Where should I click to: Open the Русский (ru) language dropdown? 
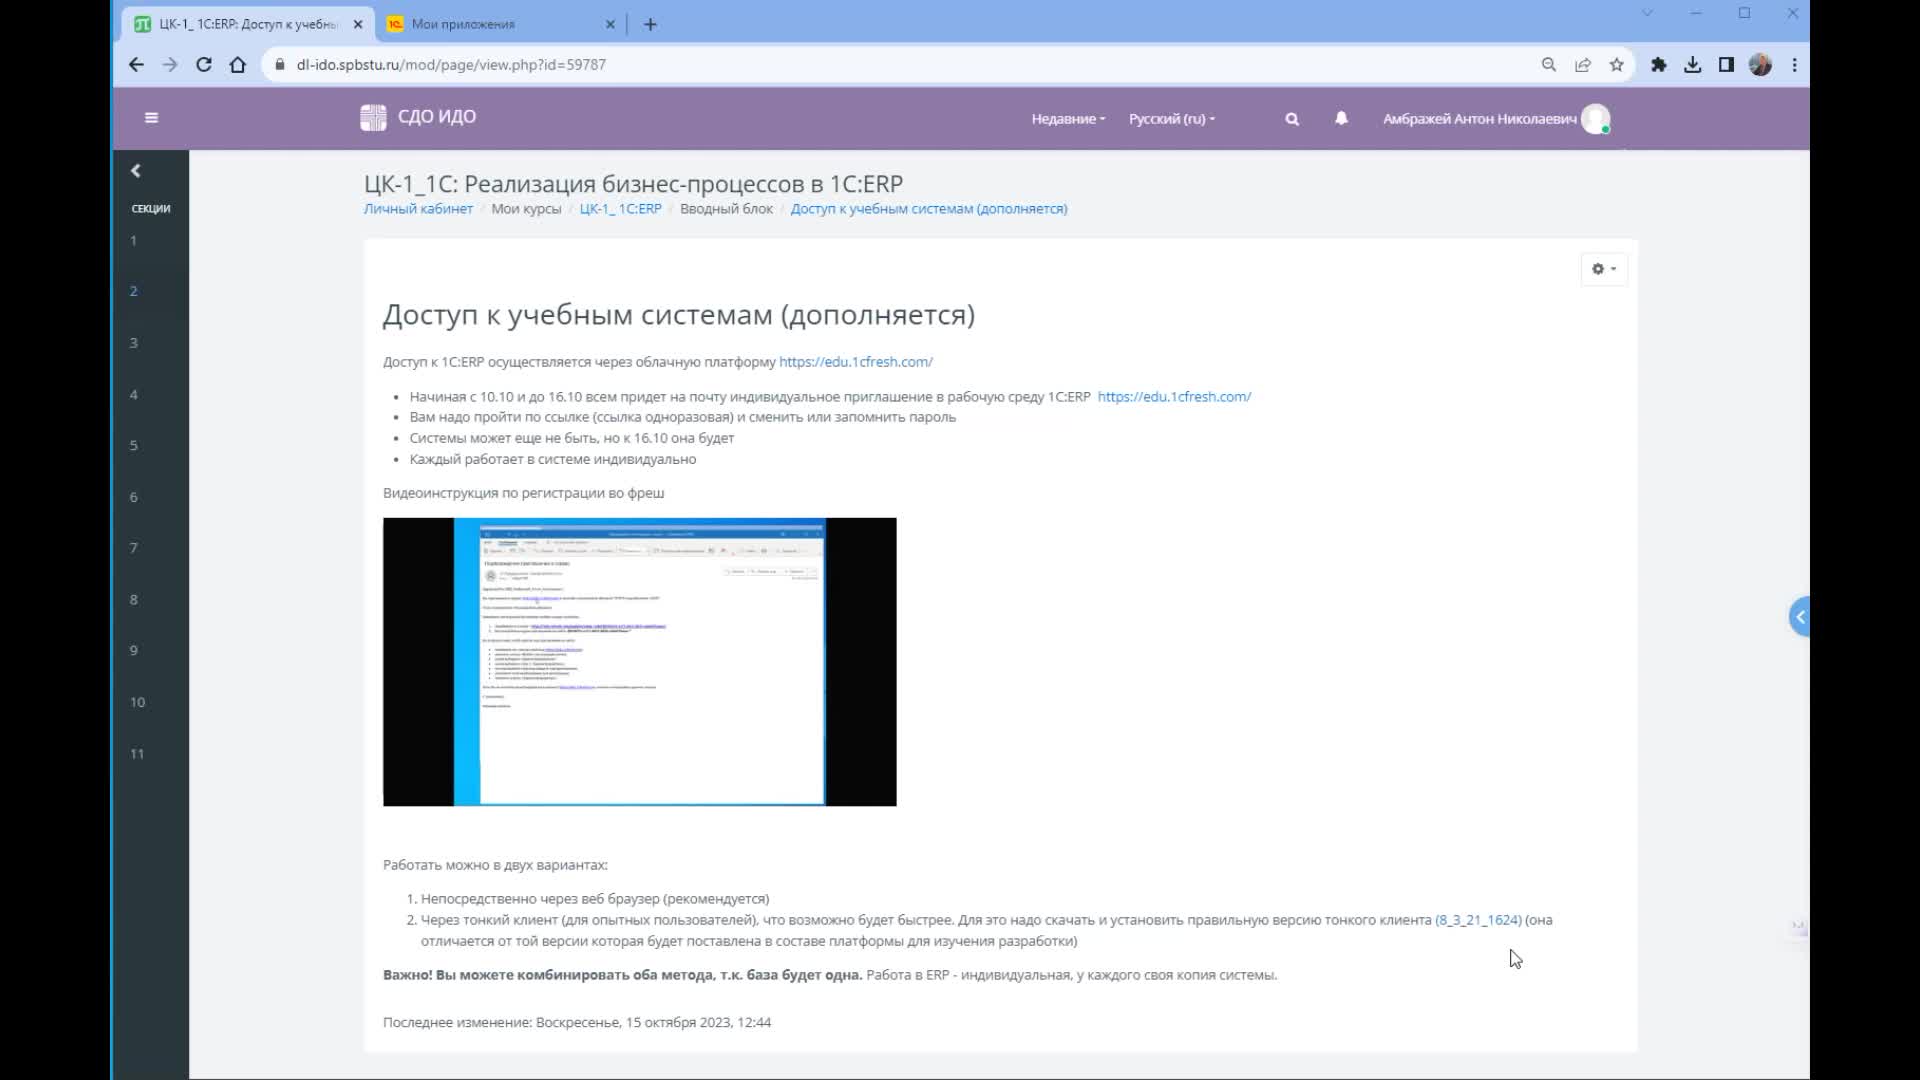pos(1172,119)
